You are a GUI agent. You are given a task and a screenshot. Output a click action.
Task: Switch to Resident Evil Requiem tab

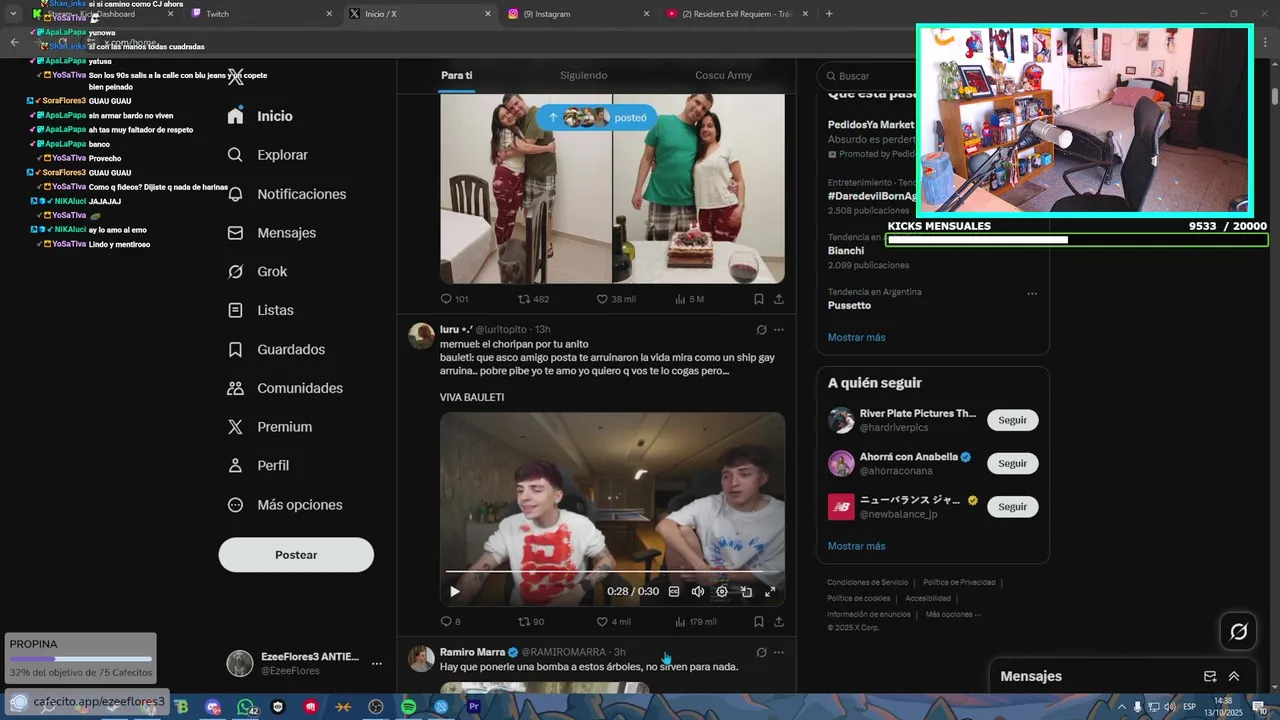click(x=737, y=14)
